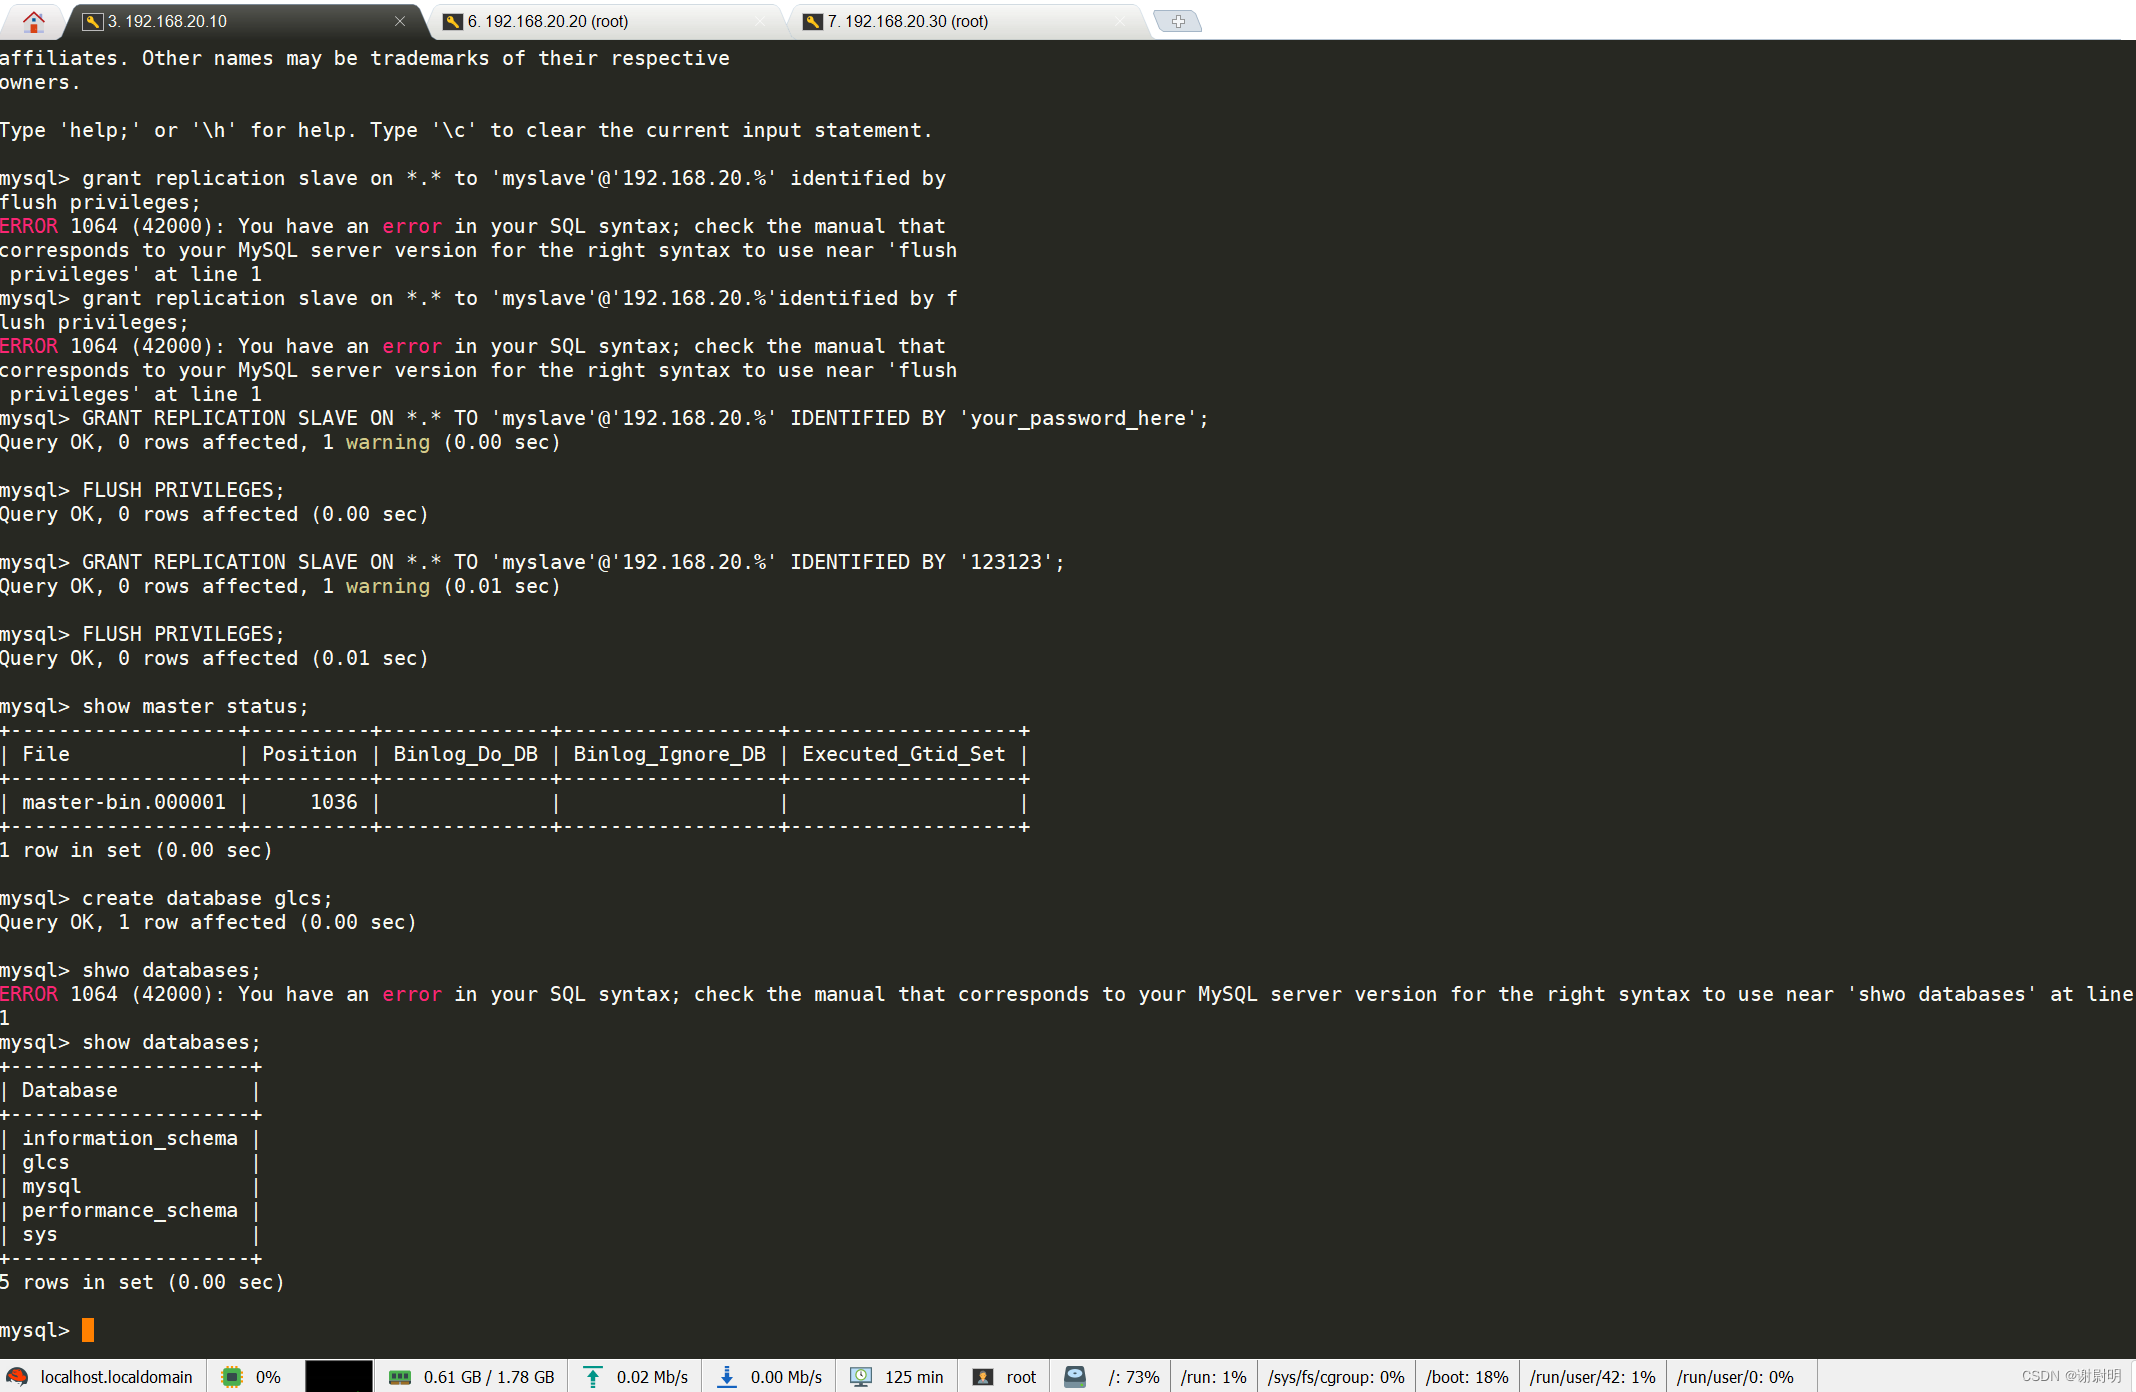Click the green upload arrow icon
The image size is (2136, 1392).
[x=593, y=1377]
